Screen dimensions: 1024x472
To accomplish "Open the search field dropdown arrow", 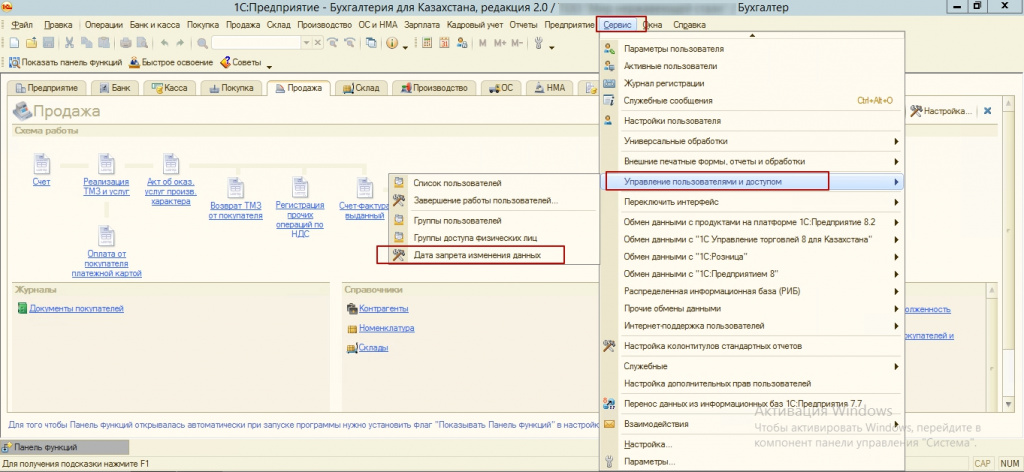I will [306, 43].
